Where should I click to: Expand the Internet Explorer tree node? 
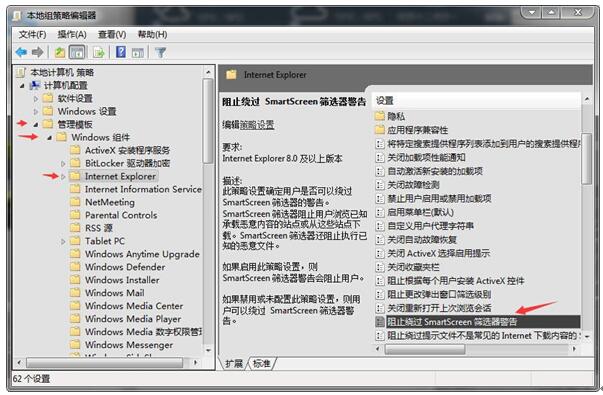[x=63, y=177]
